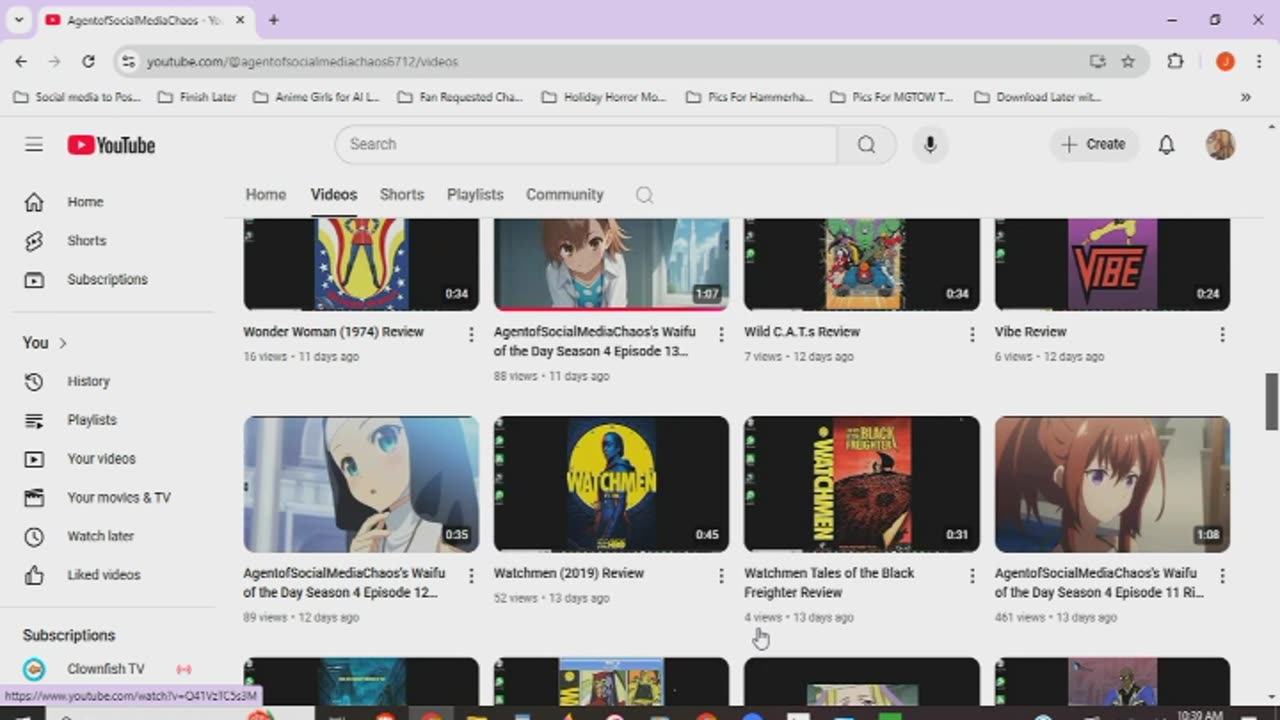Open Wild C.A.T.s Review title
This screenshot has height=720, width=1280.
802,332
